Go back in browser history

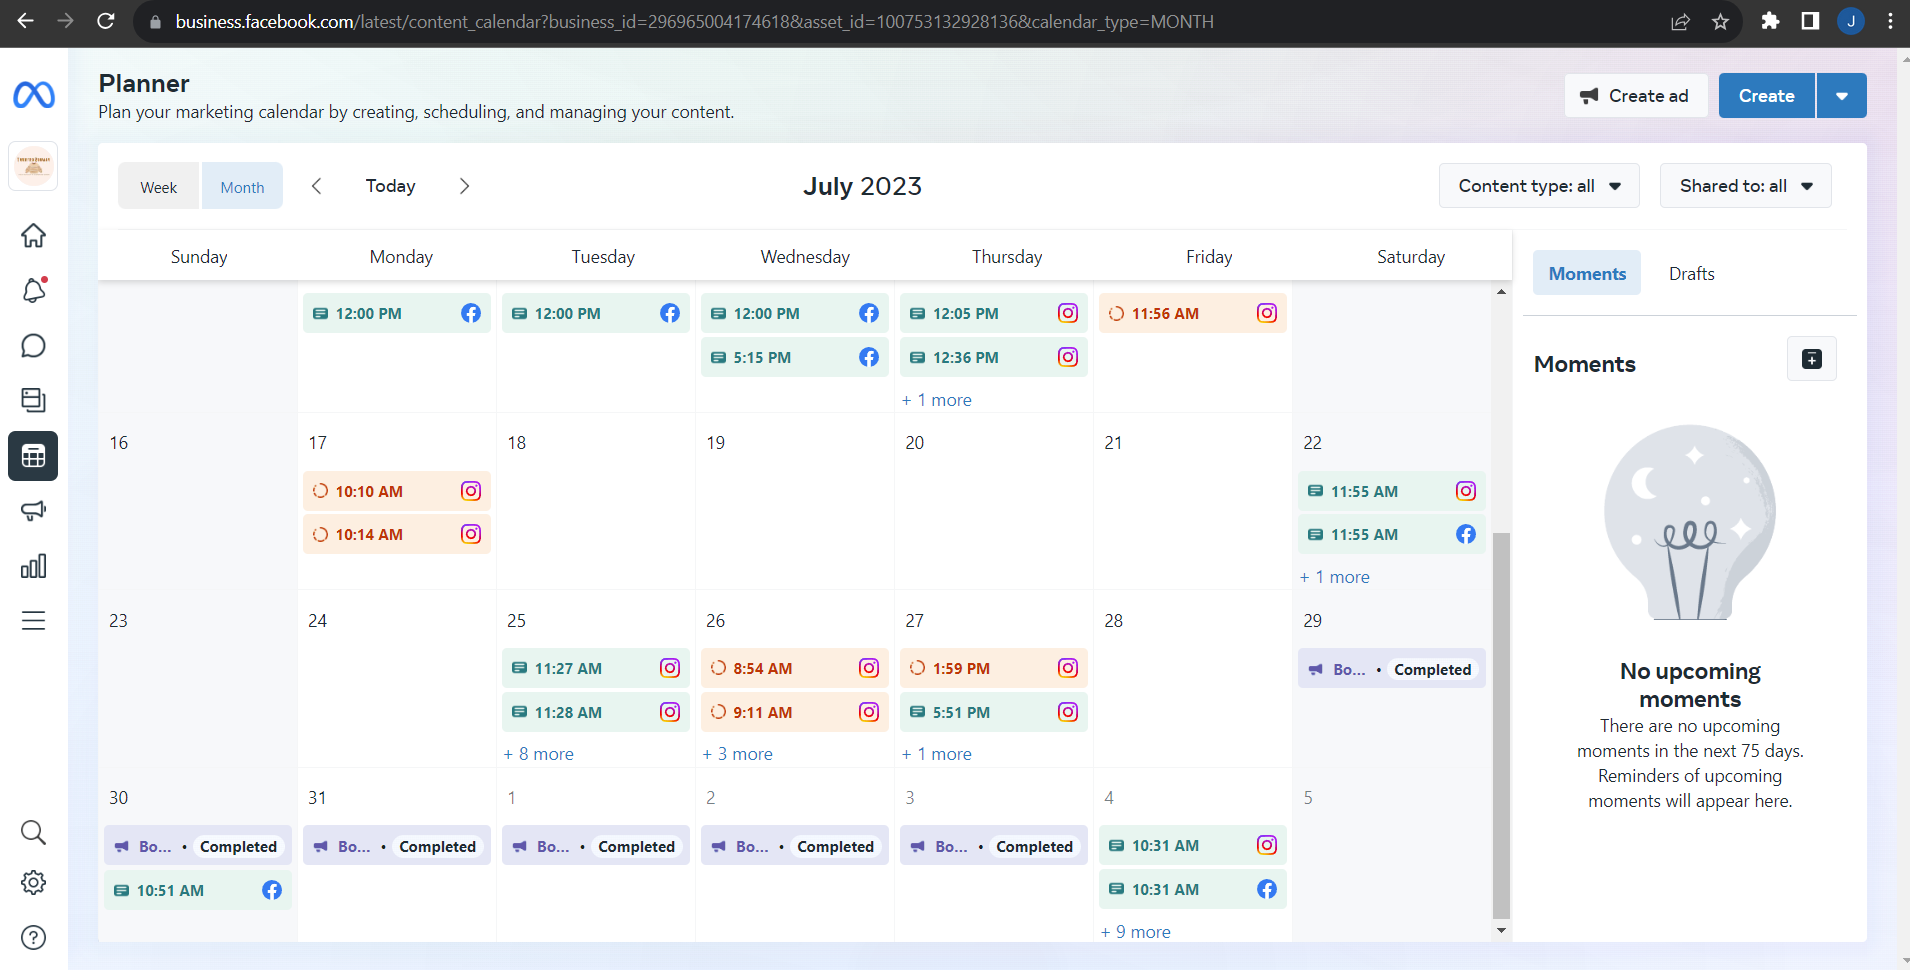coord(26,21)
